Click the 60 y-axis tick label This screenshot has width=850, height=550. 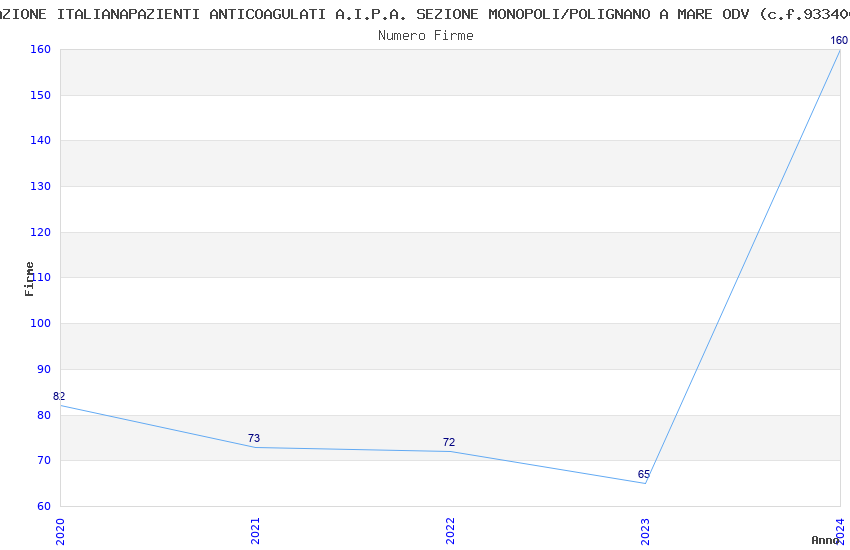(x=44, y=506)
